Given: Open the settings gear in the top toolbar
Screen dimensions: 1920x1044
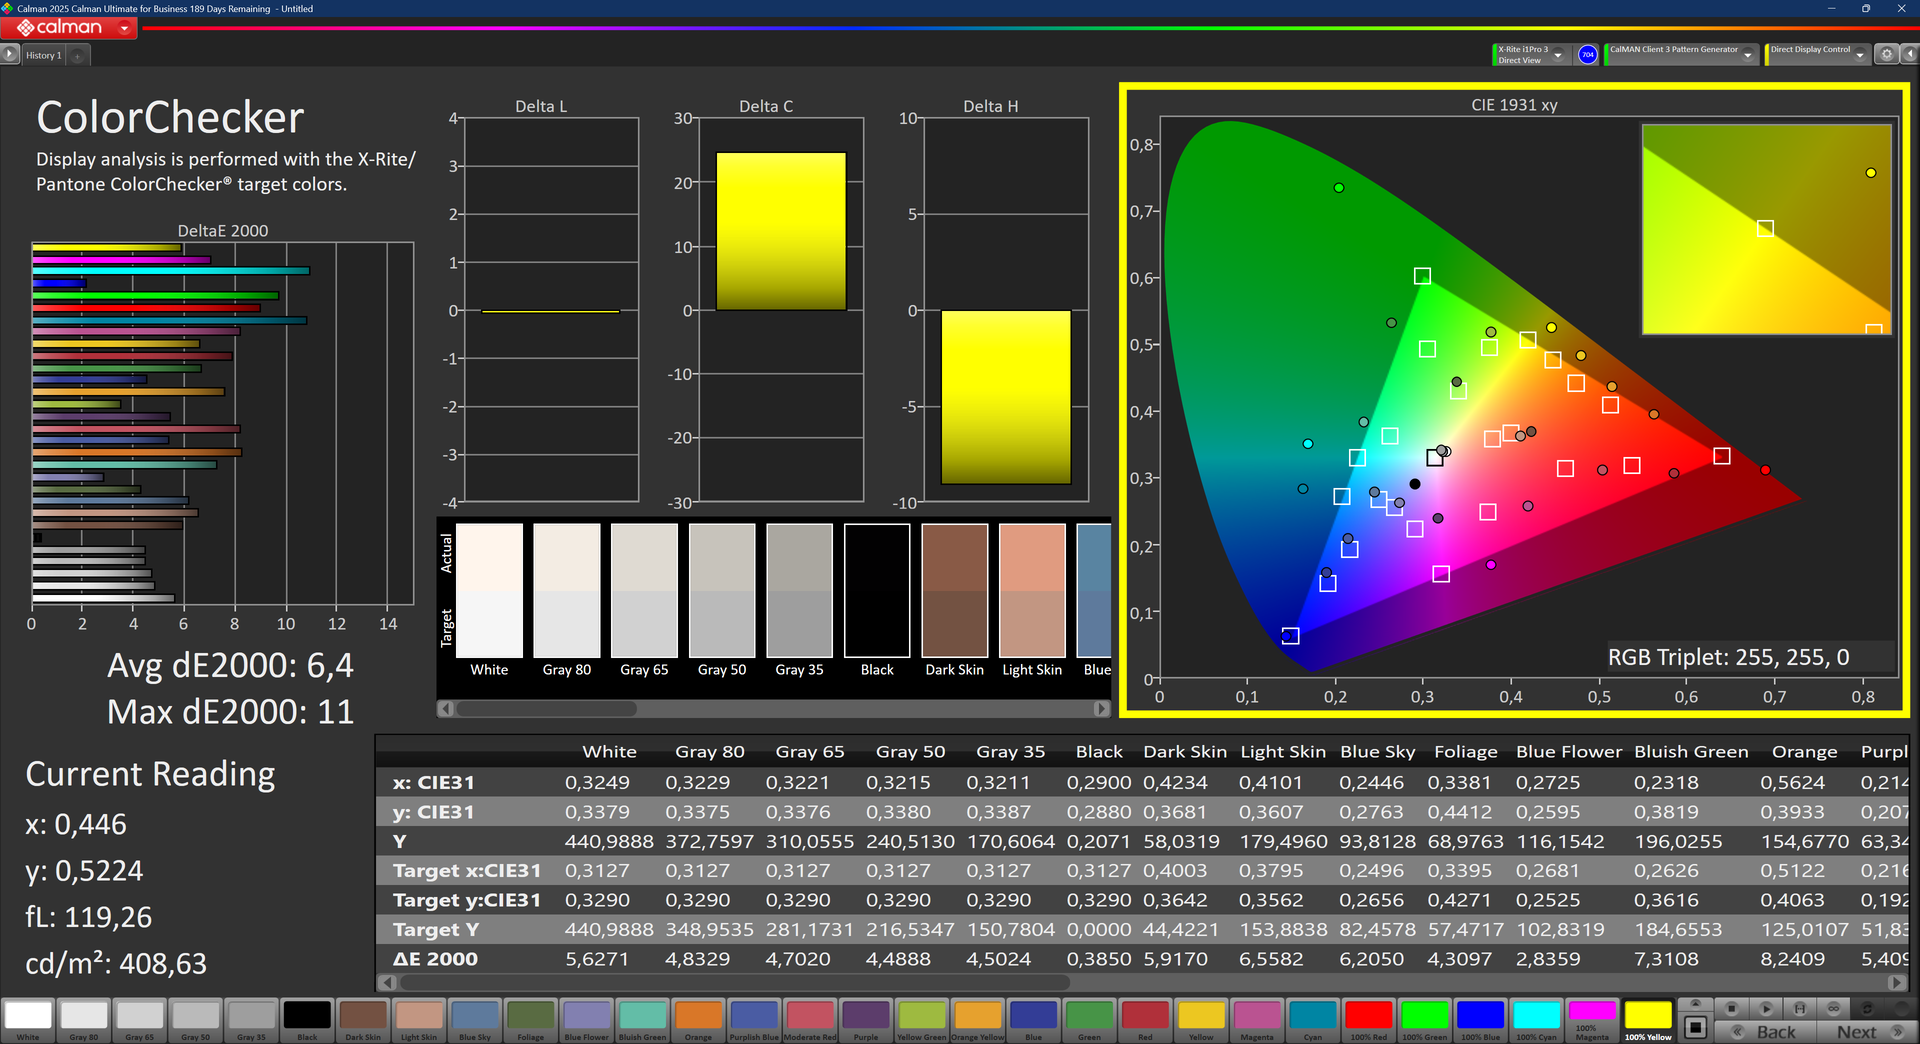Looking at the screenshot, I should (x=1886, y=54).
